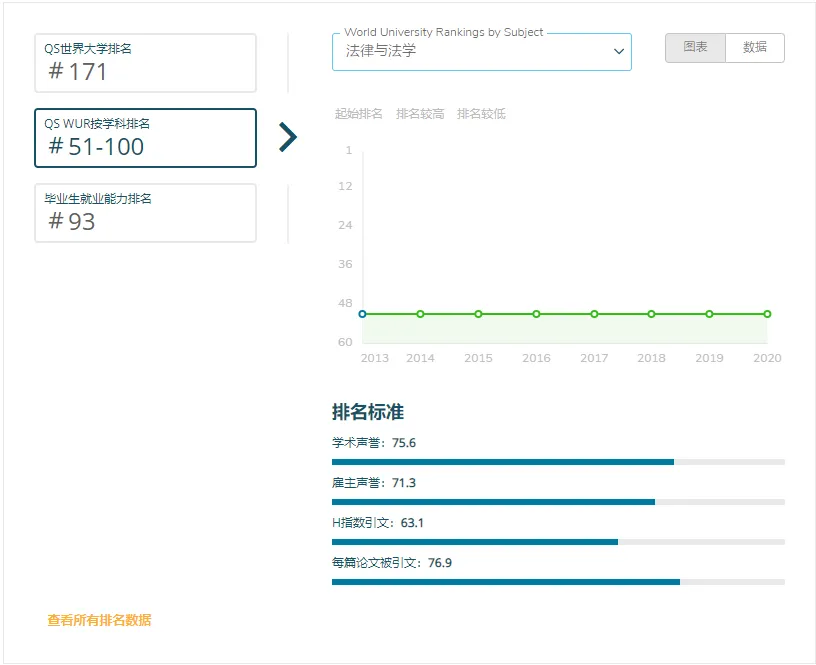Click the 2018 data point on chart
Viewport: 816px width, 665px height.
pyautogui.click(x=652, y=314)
